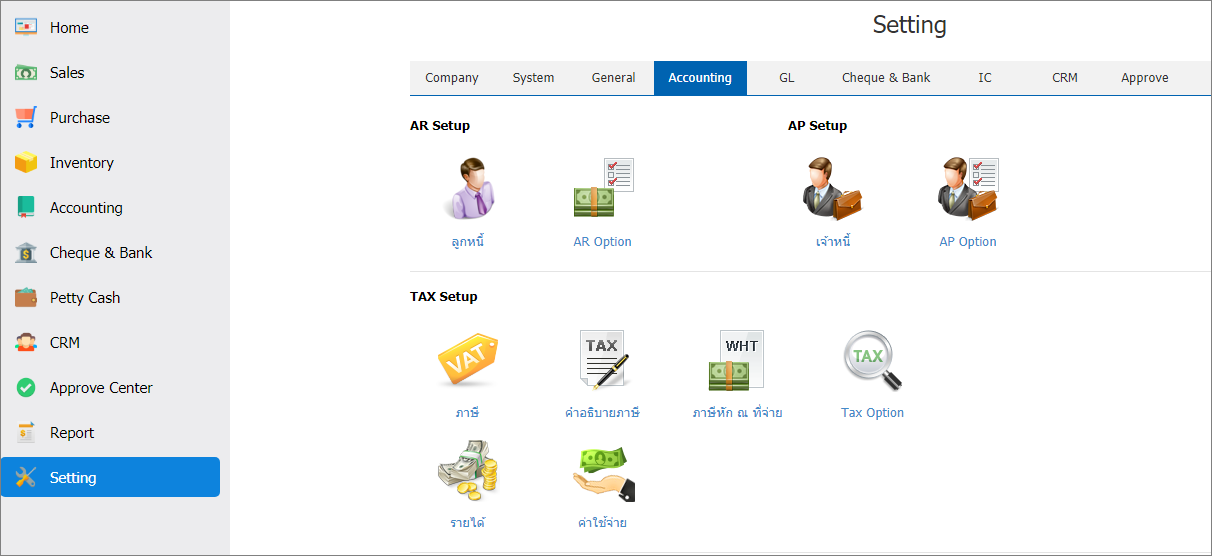Open the รายได้ income coins icon

click(468, 471)
